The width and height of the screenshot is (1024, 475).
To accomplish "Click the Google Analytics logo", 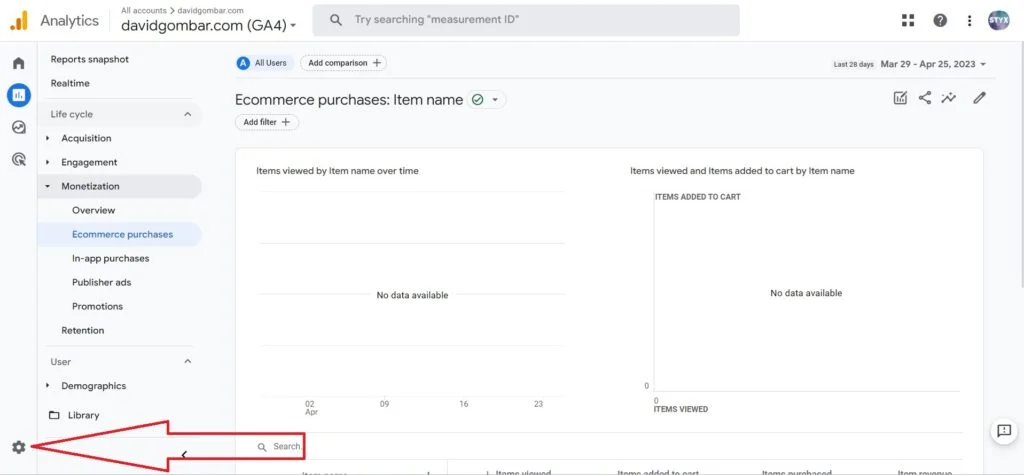I will click(19, 21).
